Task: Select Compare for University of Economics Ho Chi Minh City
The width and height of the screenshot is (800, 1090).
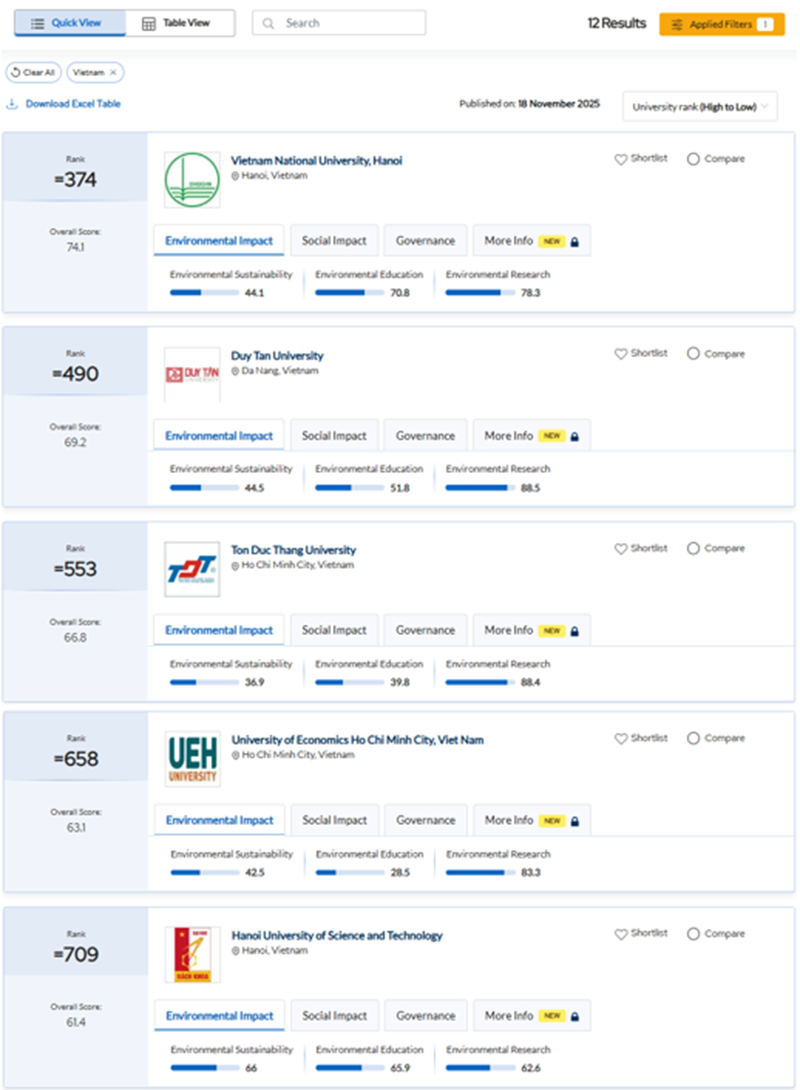Action: (x=693, y=738)
